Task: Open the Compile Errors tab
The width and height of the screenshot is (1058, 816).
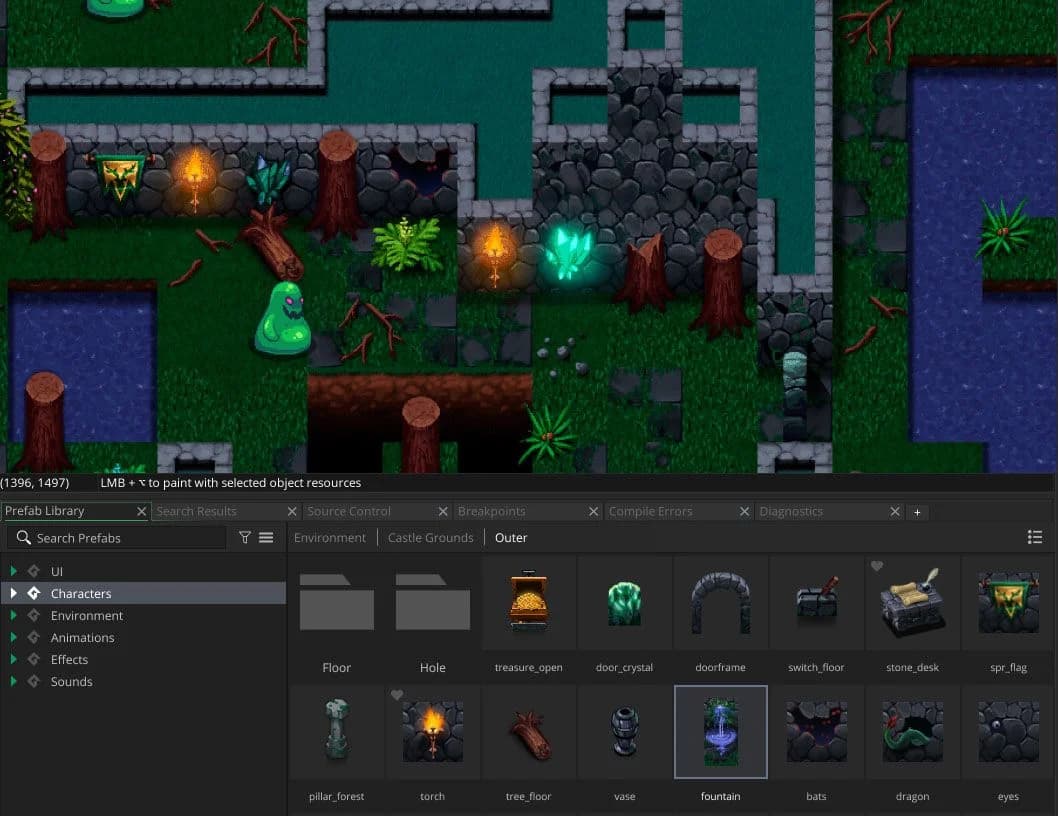Action: (650, 512)
